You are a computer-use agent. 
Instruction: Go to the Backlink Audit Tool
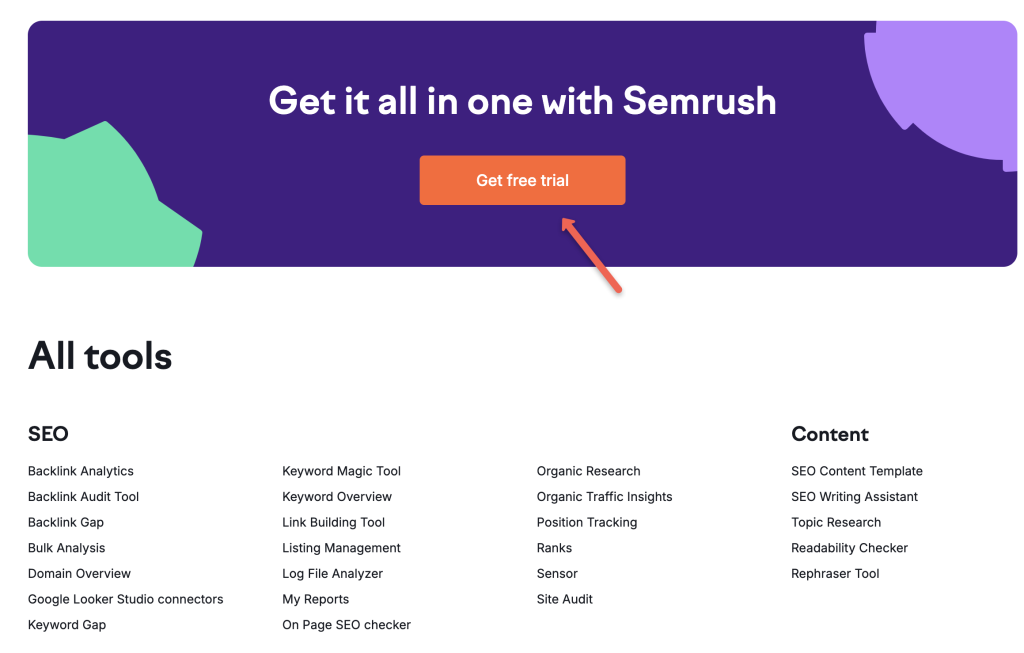pos(84,496)
